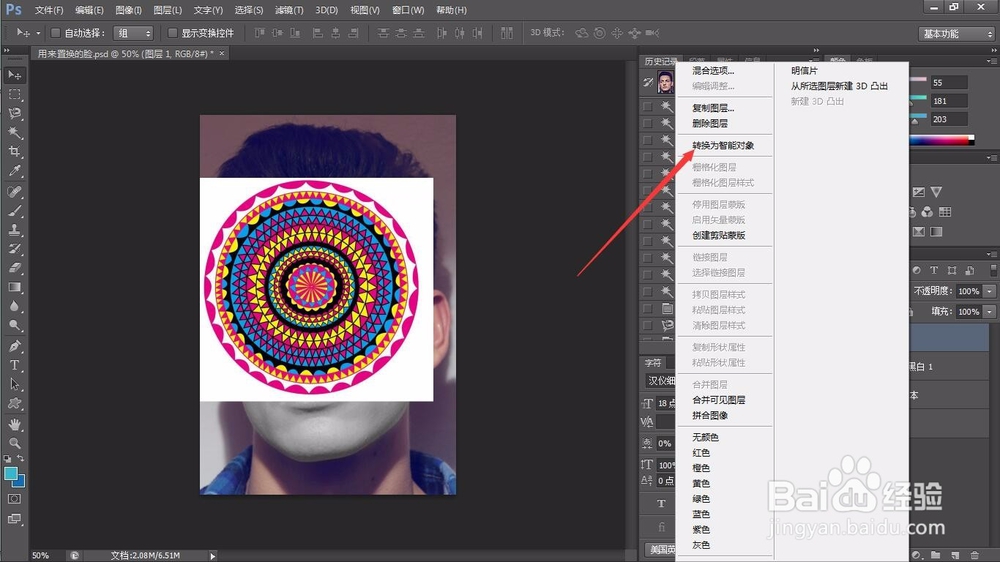Viewport: 1000px width, 562px height.
Task: Select the Rectangular Marquee tool
Action: [x=14, y=94]
